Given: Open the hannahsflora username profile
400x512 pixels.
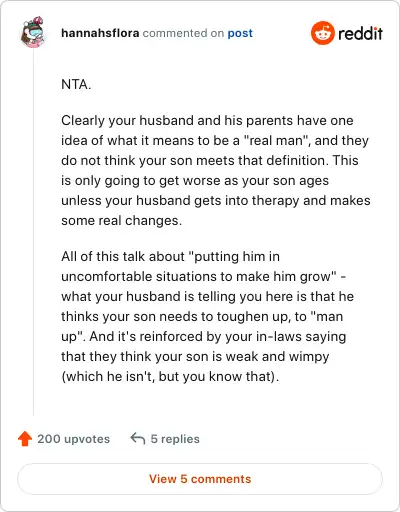Looking at the screenshot, I should [100, 33].
